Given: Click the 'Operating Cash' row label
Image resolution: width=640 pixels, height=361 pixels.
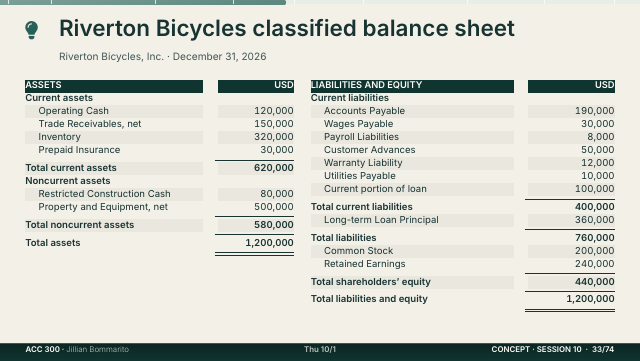Looking at the screenshot, I should point(73,111).
